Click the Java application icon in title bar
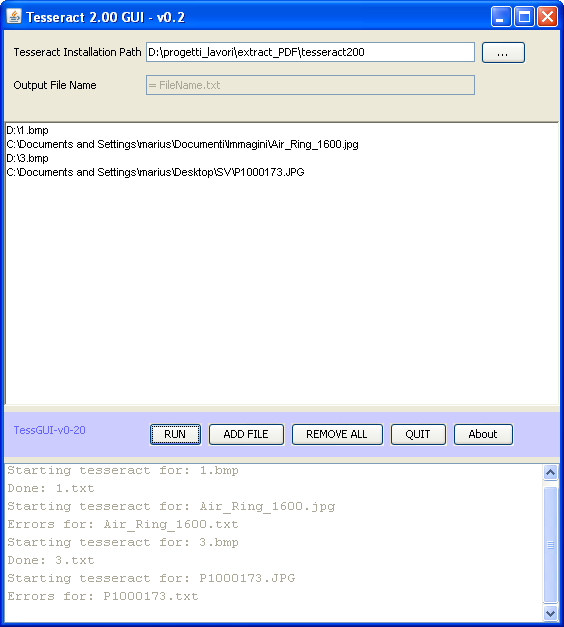Image resolution: width=564 pixels, height=627 pixels. [x=14, y=16]
